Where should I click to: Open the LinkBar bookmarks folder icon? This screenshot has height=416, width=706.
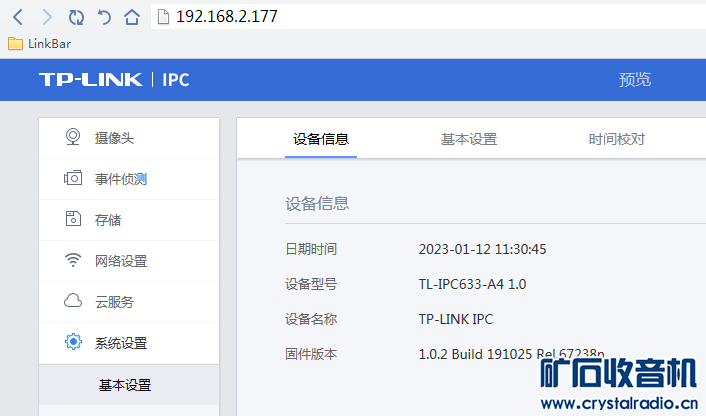coord(15,44)
